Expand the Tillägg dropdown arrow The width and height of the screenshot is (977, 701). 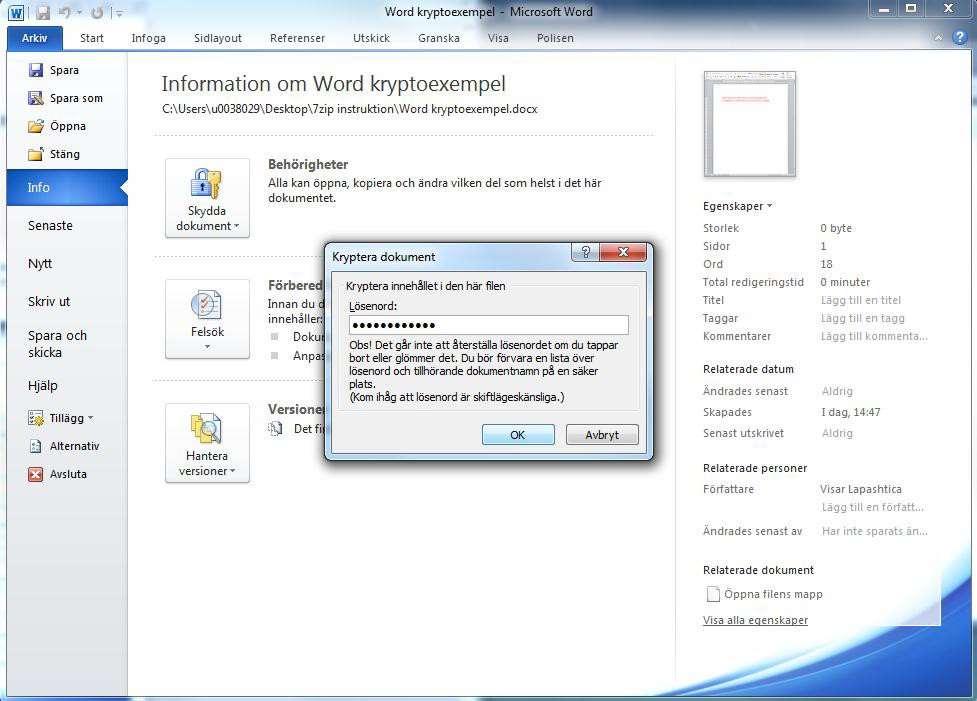tap(91, 417)
